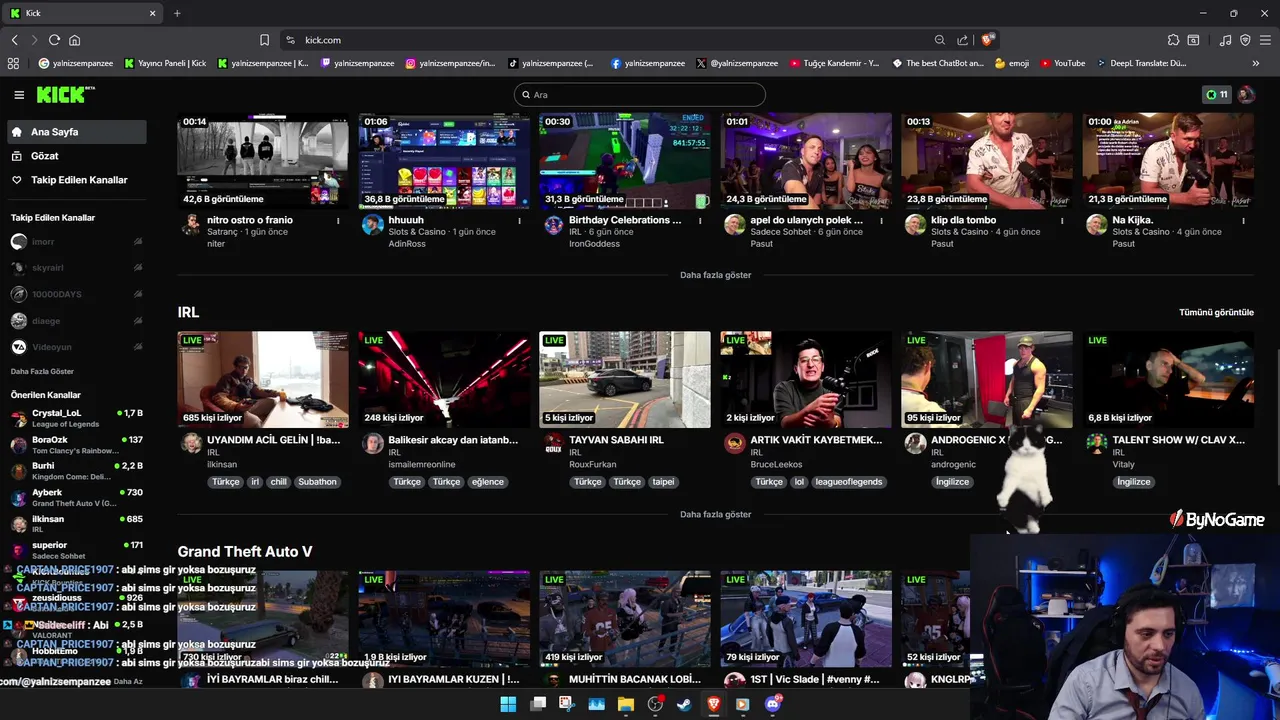This screenshot has width=1280, height=720.
Task: Open the three-dot menu for klip dla tombo
Action: (1062, 221)
